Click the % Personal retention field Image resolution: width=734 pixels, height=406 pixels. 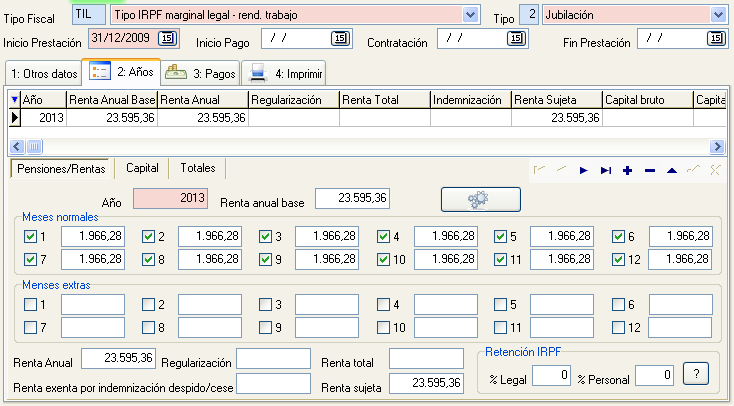click(x=654, y=376)
